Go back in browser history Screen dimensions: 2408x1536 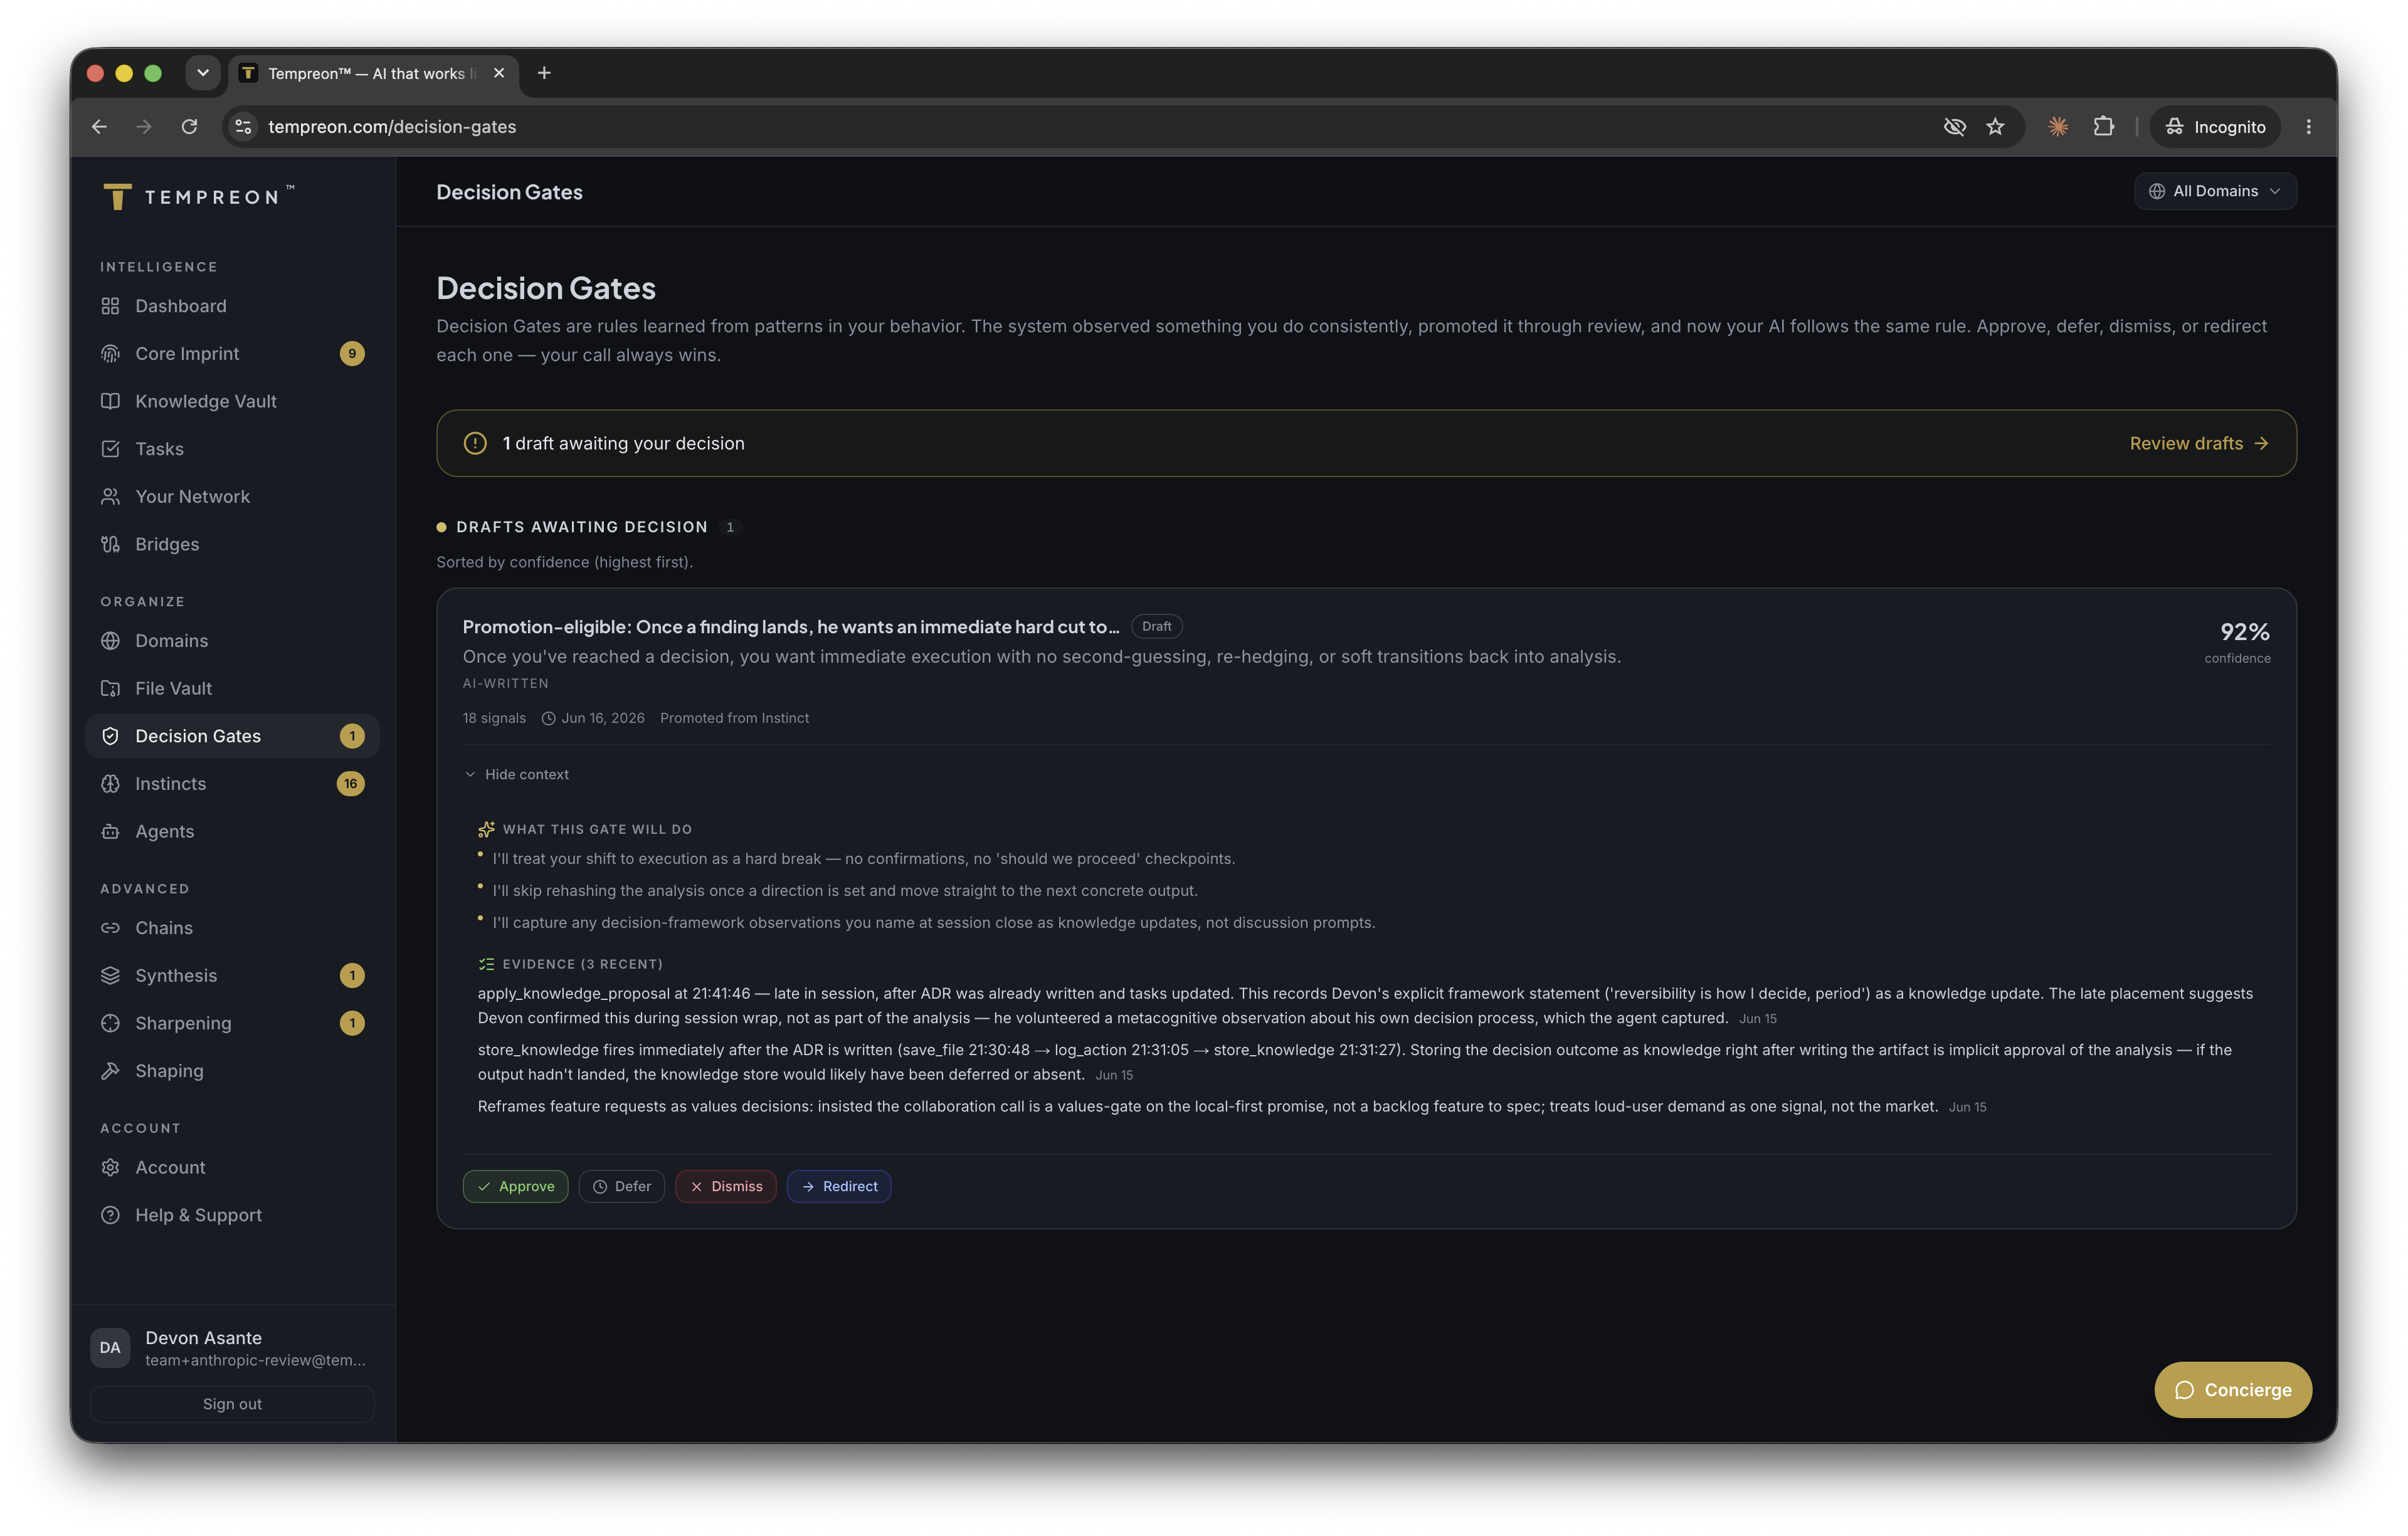pos(99,127)
